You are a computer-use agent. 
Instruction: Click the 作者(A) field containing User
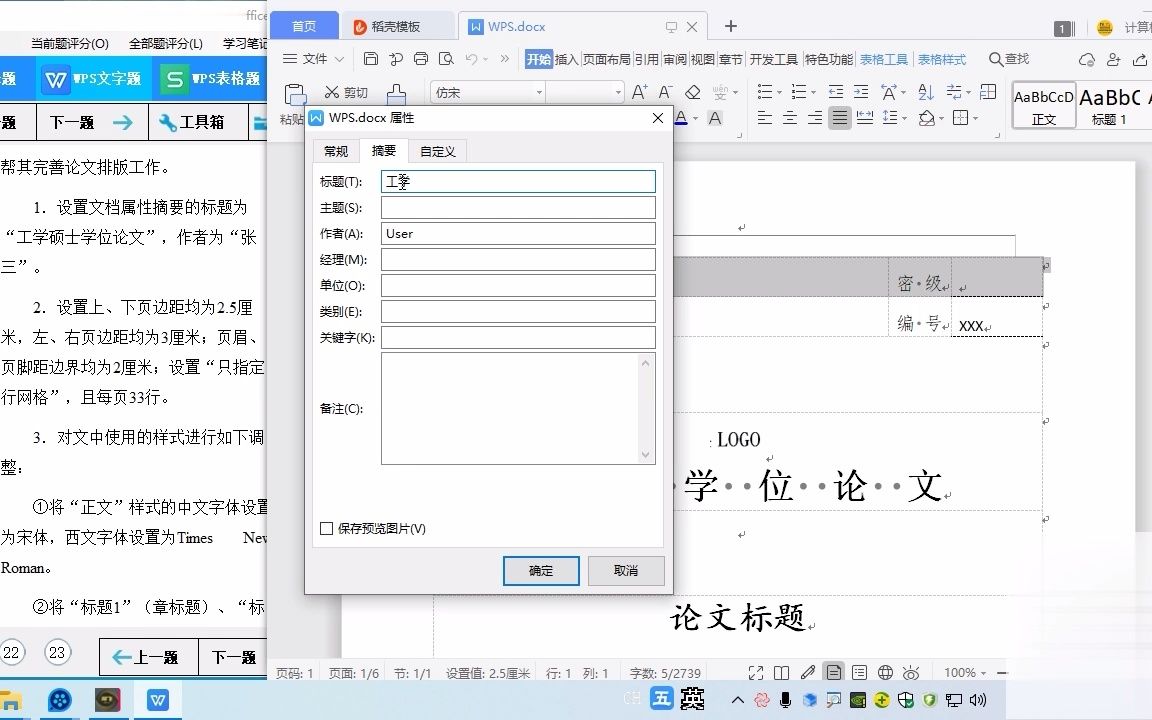coord(518,234)
